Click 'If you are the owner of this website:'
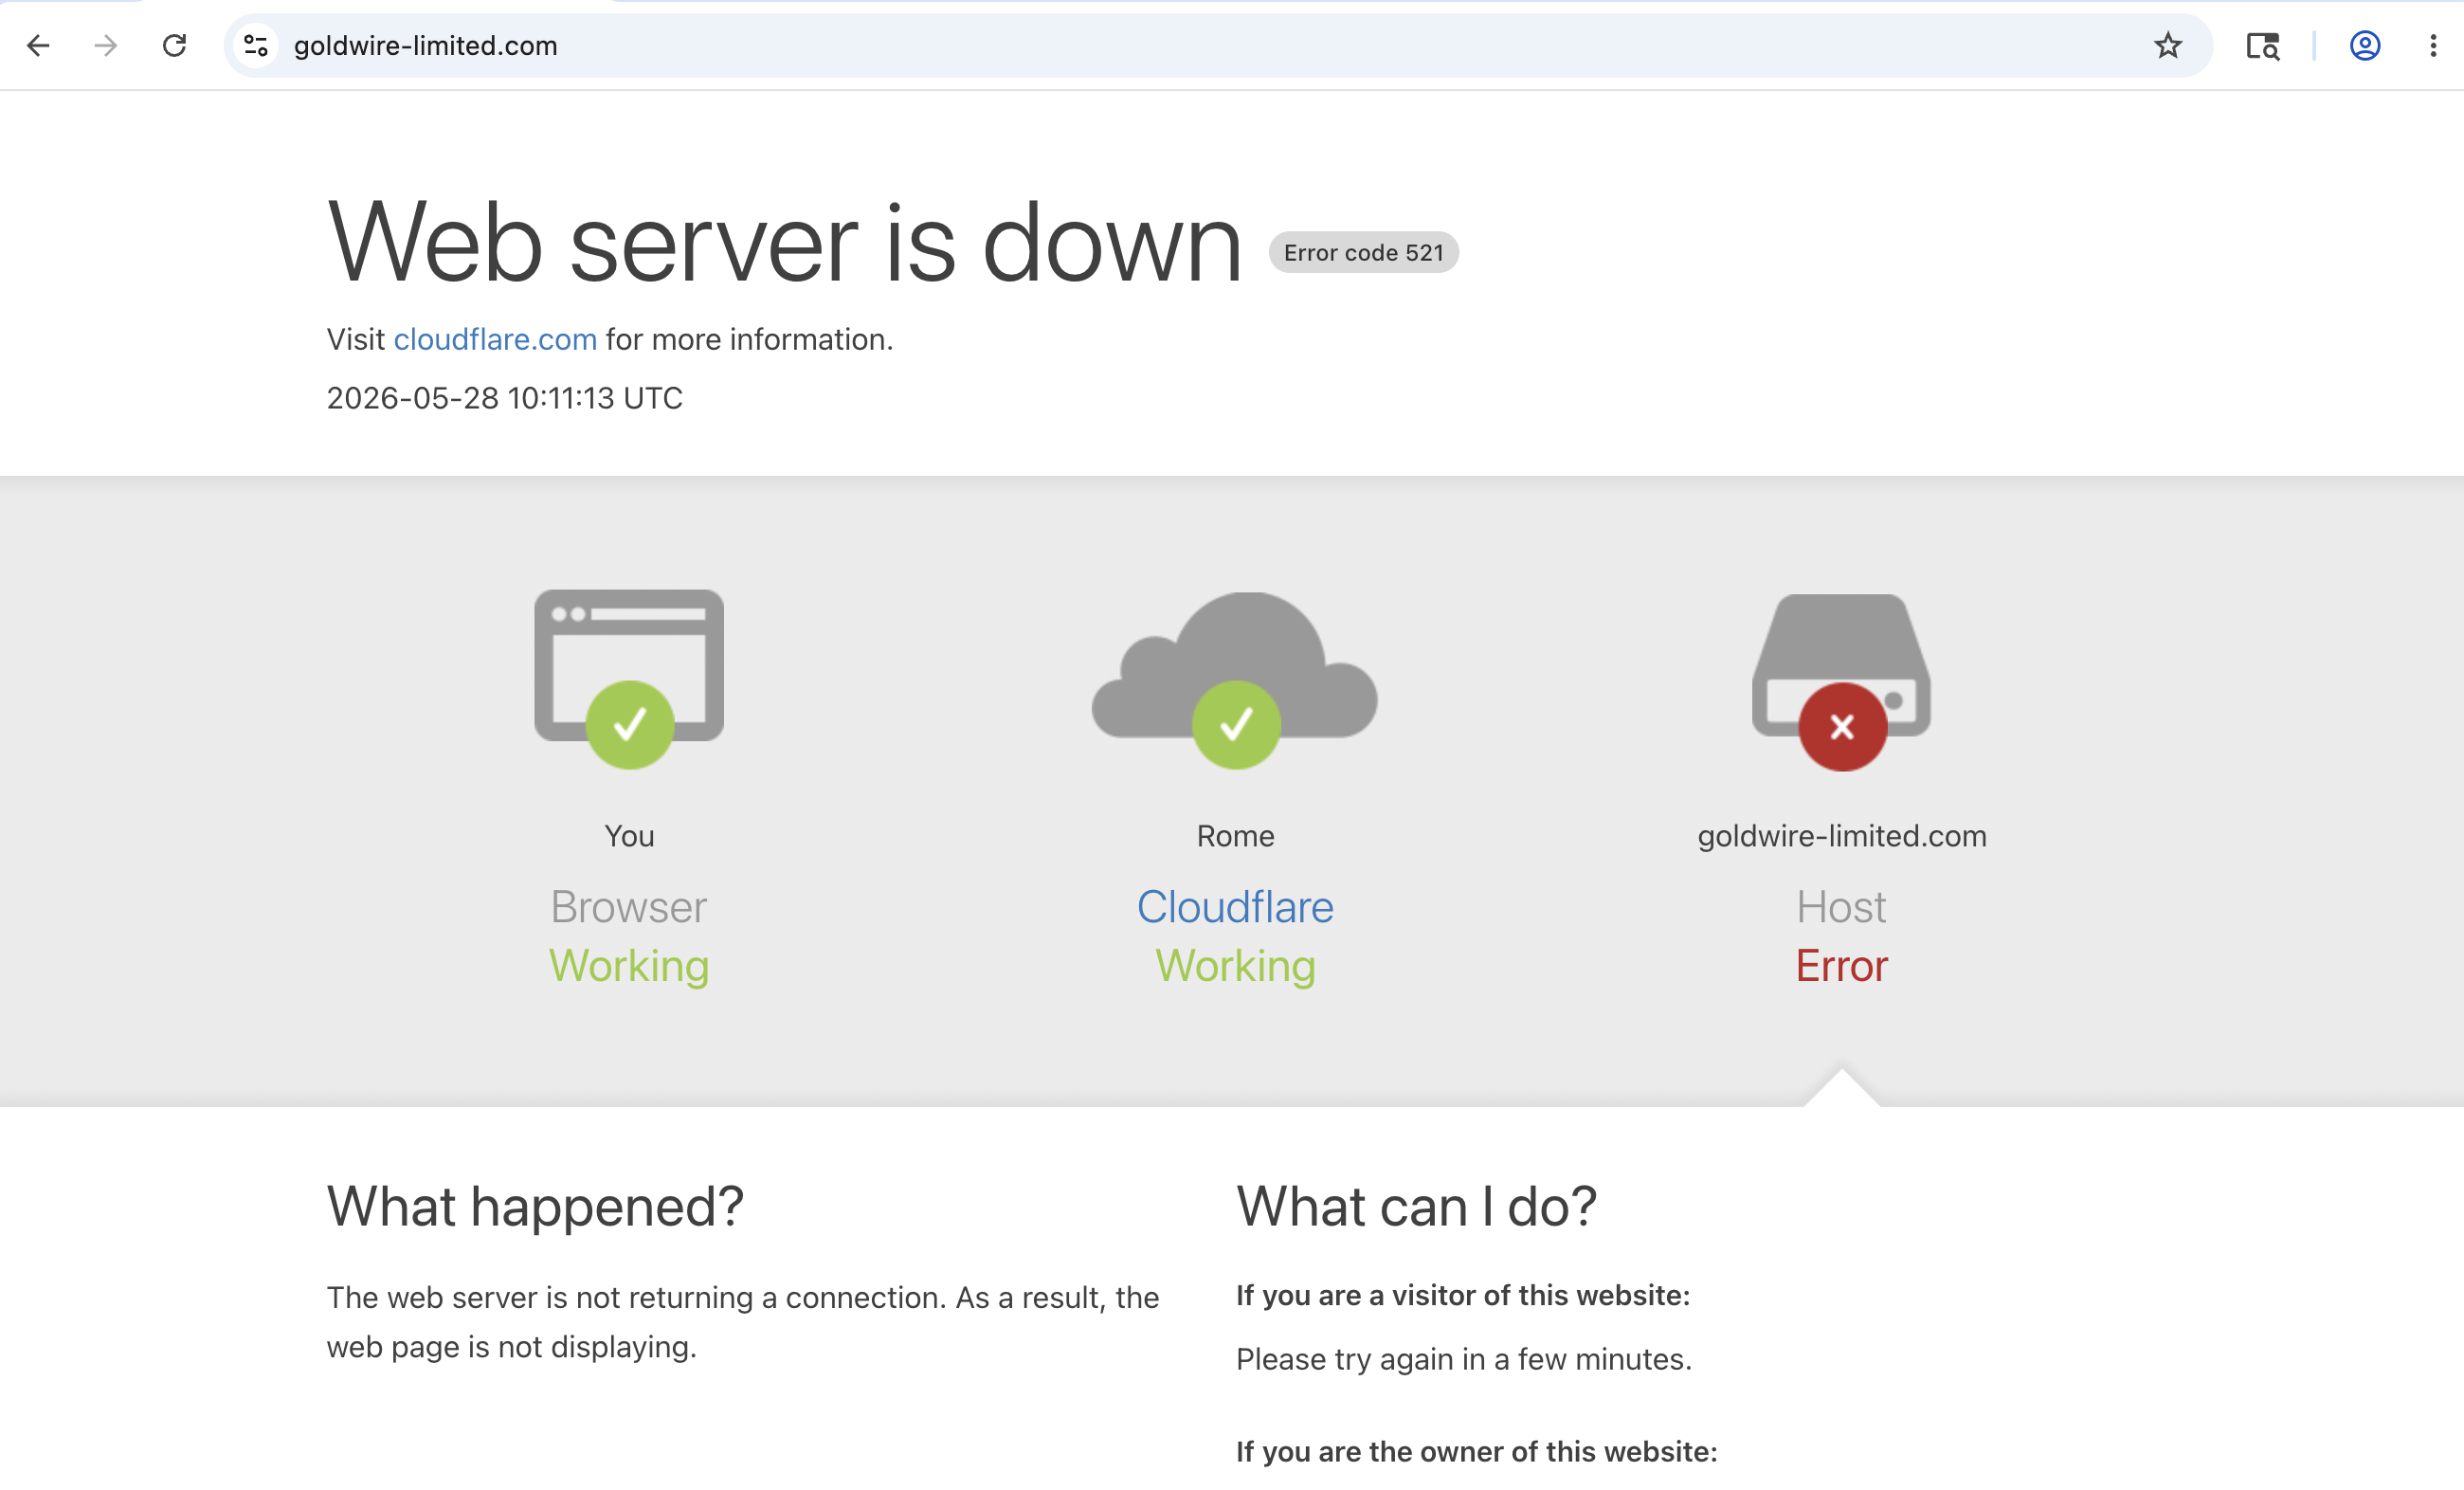The image size is (2464, 1490). (x=1477, y=1452)
